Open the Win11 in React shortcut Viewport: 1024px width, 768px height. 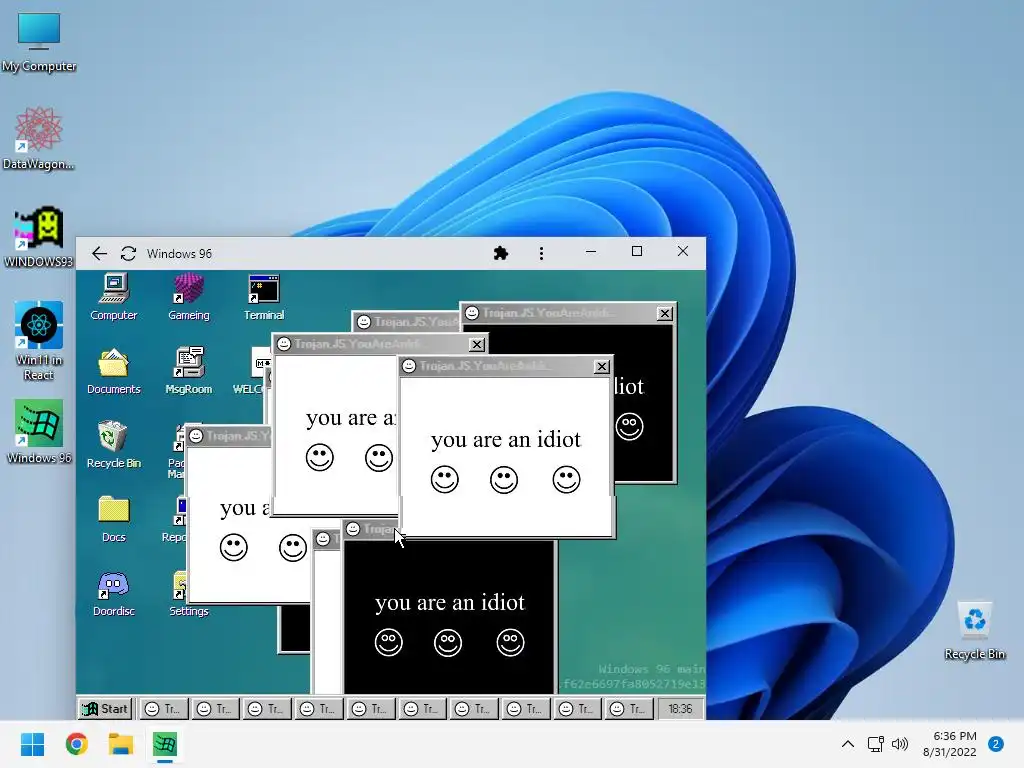39,341
